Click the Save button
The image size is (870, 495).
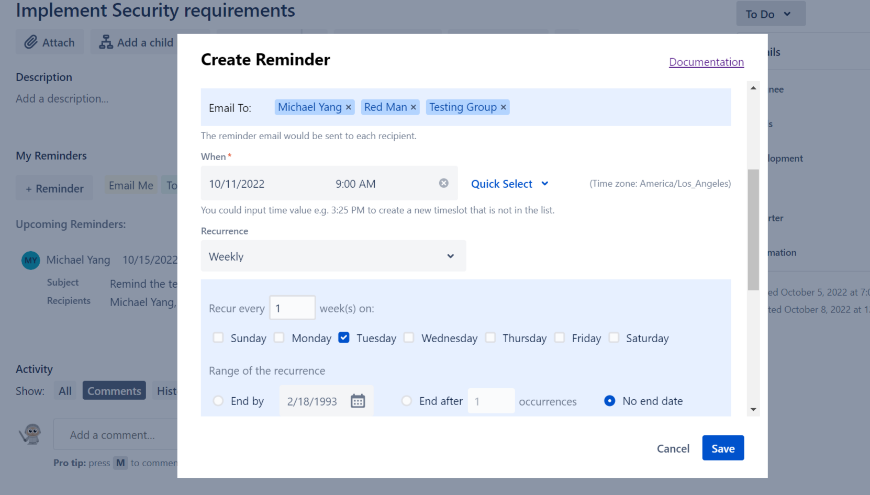[722, 449]
